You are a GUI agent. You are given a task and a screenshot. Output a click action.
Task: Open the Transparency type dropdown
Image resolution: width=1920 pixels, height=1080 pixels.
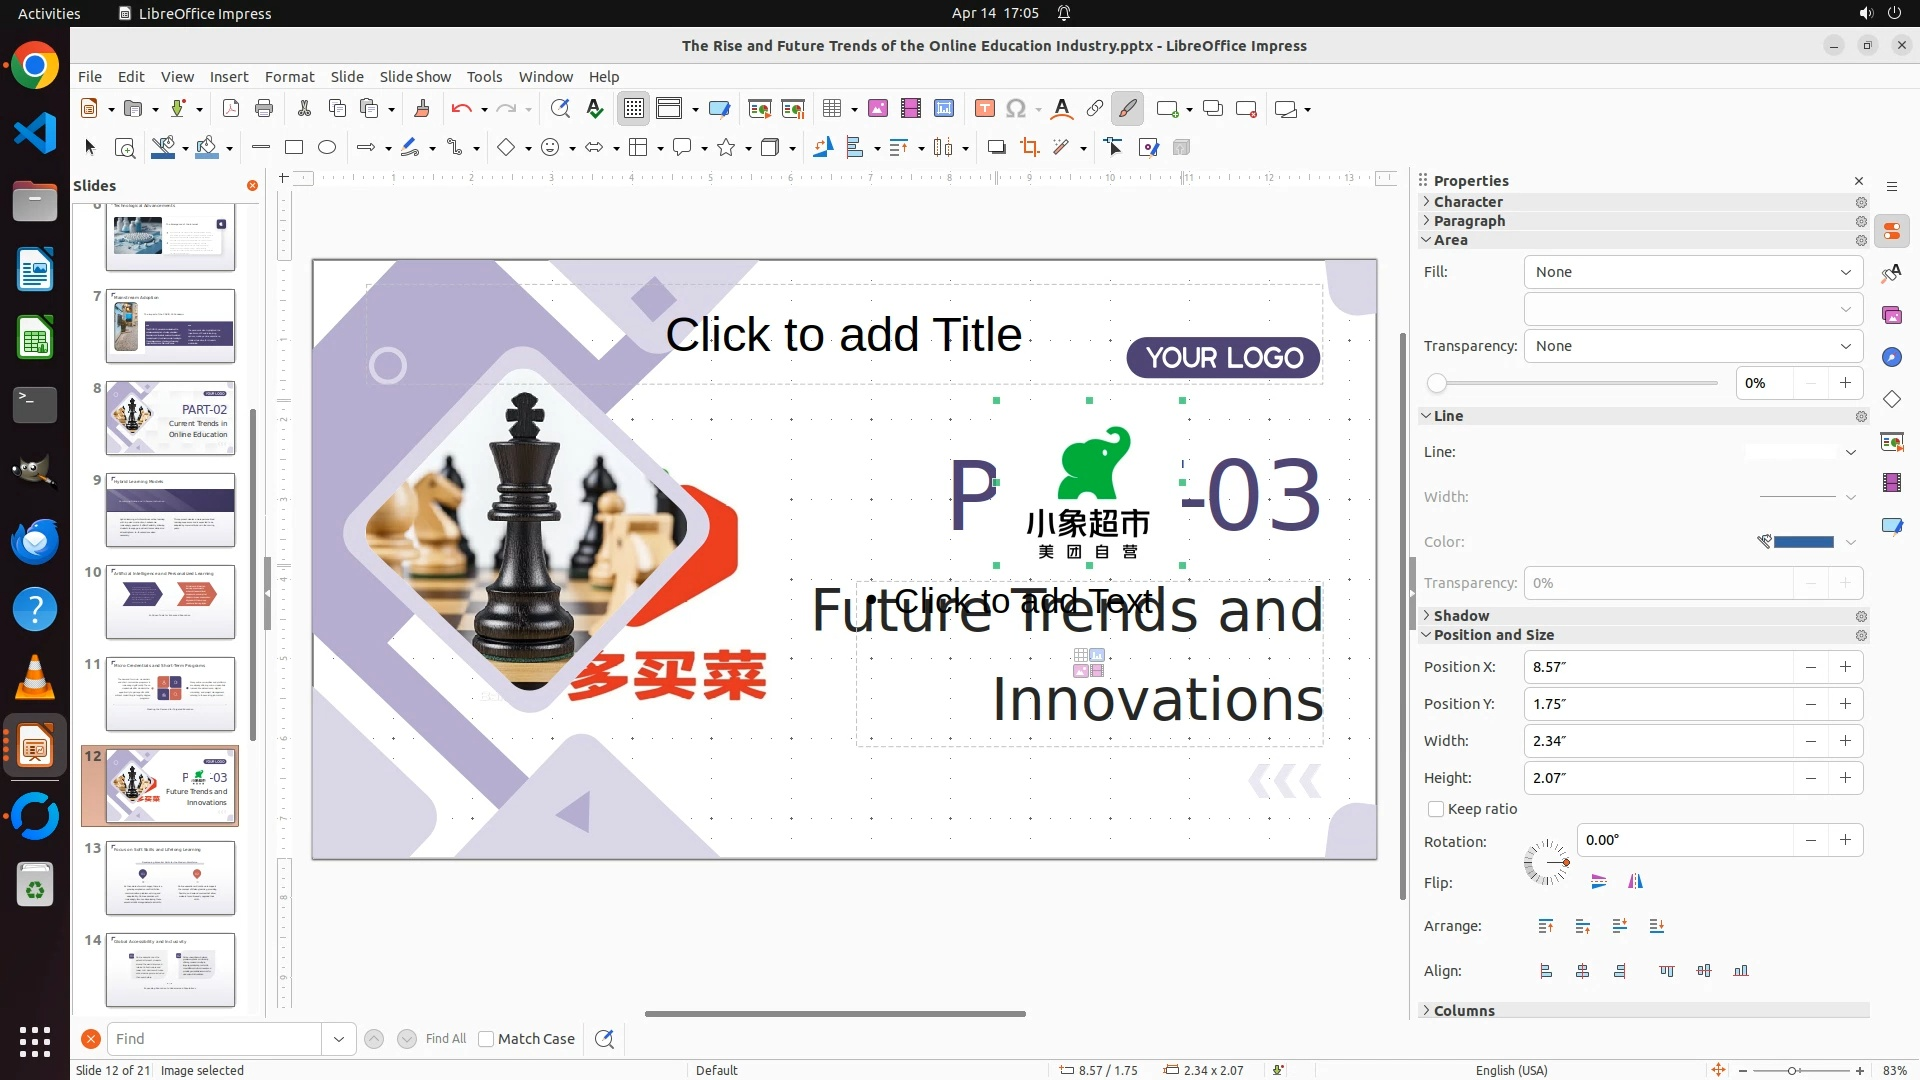point(1693,346)
